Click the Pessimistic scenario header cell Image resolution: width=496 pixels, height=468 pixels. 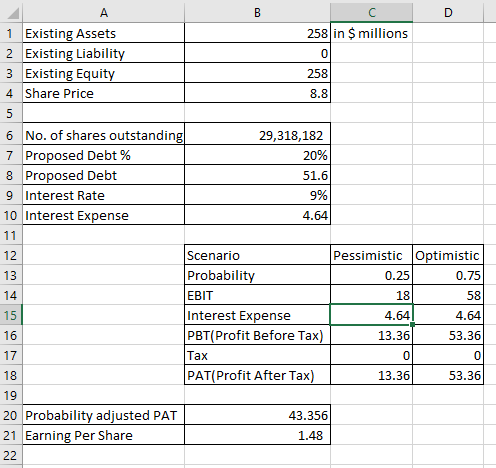click(372, 255)
